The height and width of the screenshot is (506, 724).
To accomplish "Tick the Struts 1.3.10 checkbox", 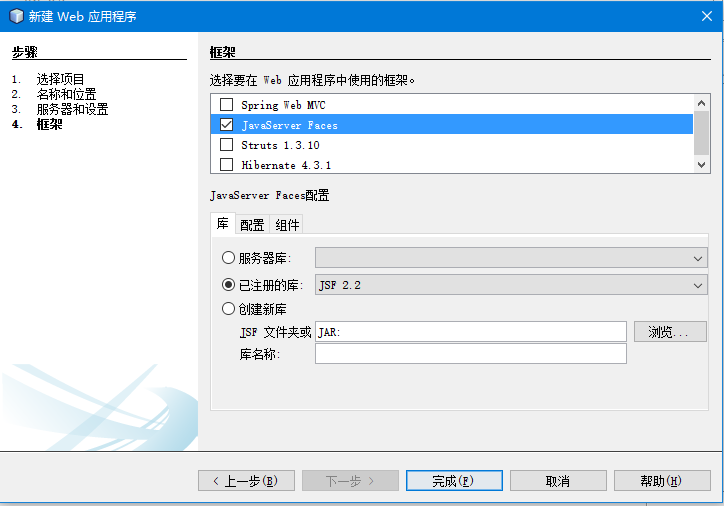I will (226, 145).
